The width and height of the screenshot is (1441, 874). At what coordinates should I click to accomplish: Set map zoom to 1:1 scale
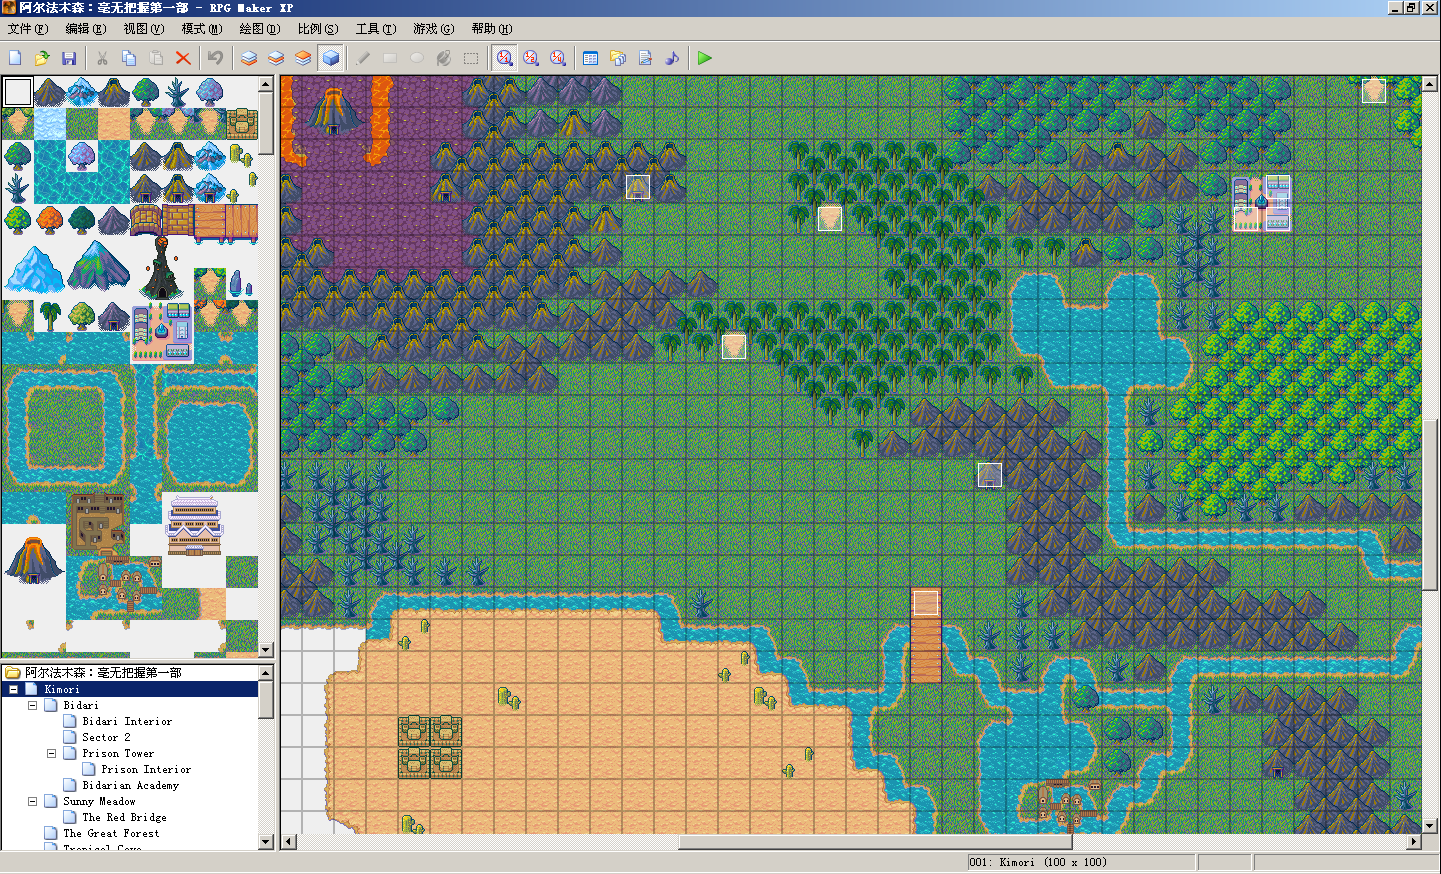(505, 58)
